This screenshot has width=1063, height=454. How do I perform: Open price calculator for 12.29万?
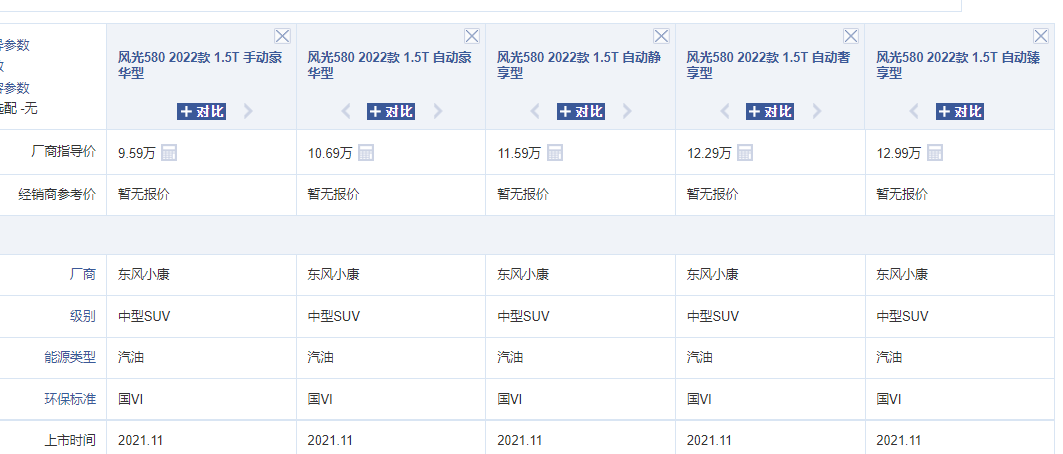(745, 152)
